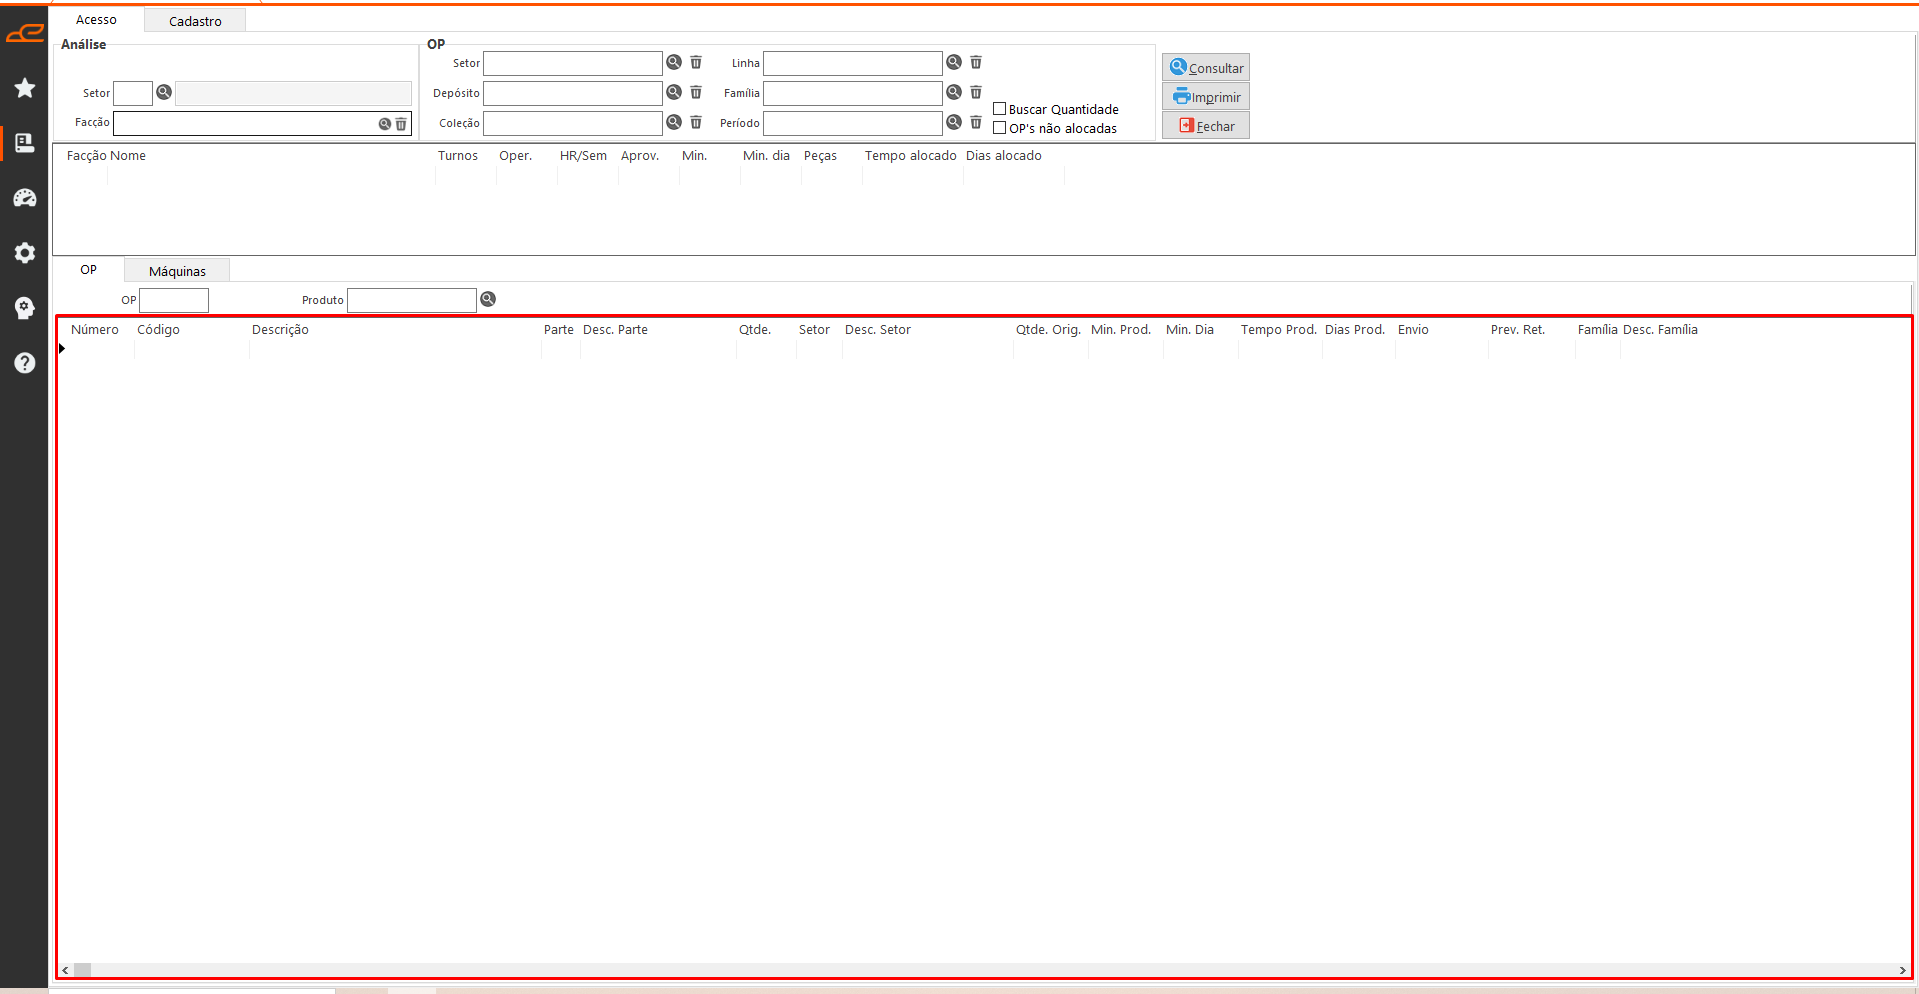Search for Produto using magnifier icon
1919x994 pixels.
point(488,299)
